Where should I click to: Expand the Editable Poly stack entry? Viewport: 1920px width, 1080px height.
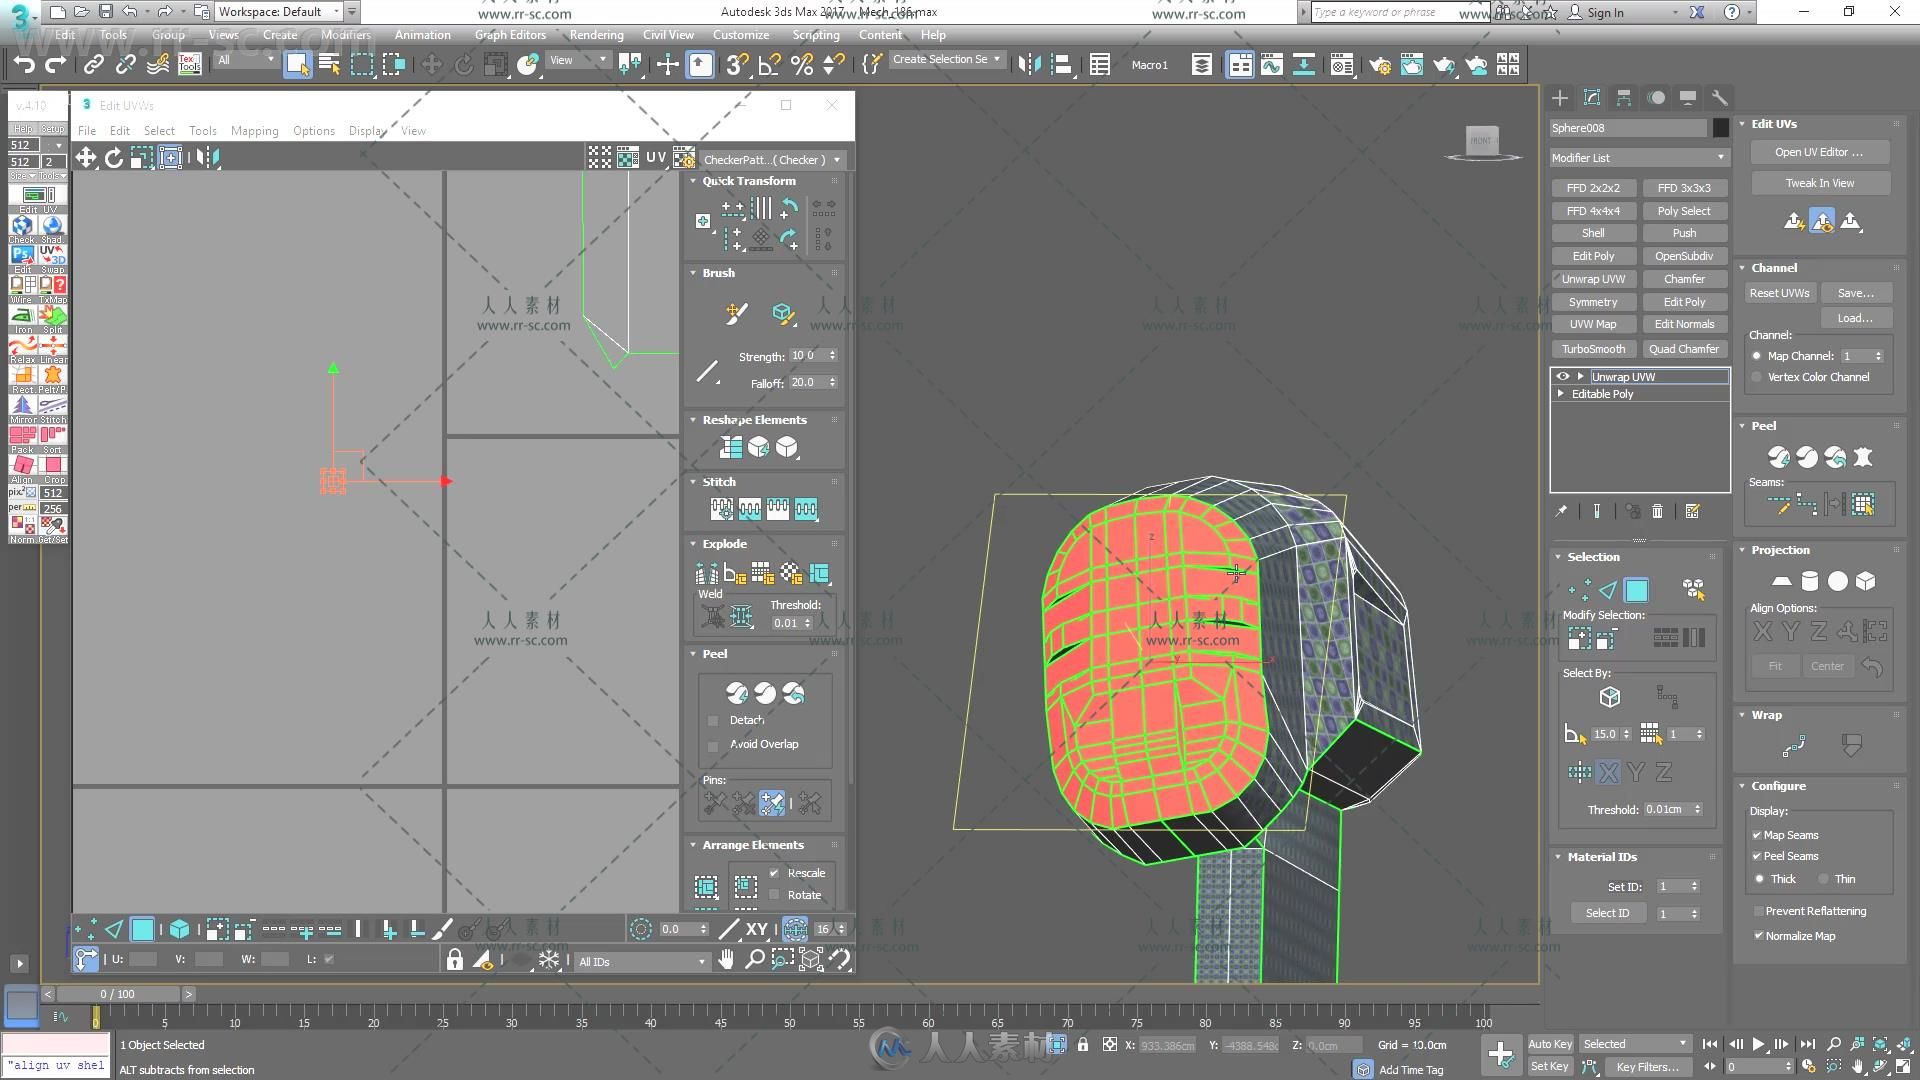1561,394
